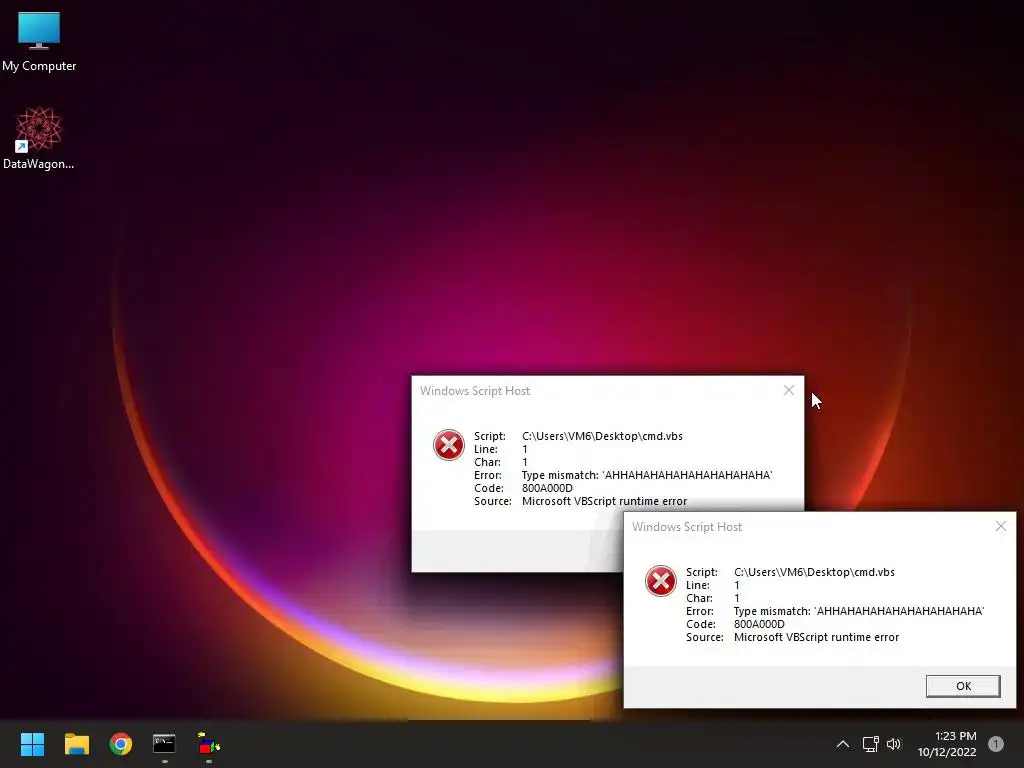
Task: Click the code 800A000D in front dialog
Action: tap(759, 624)
